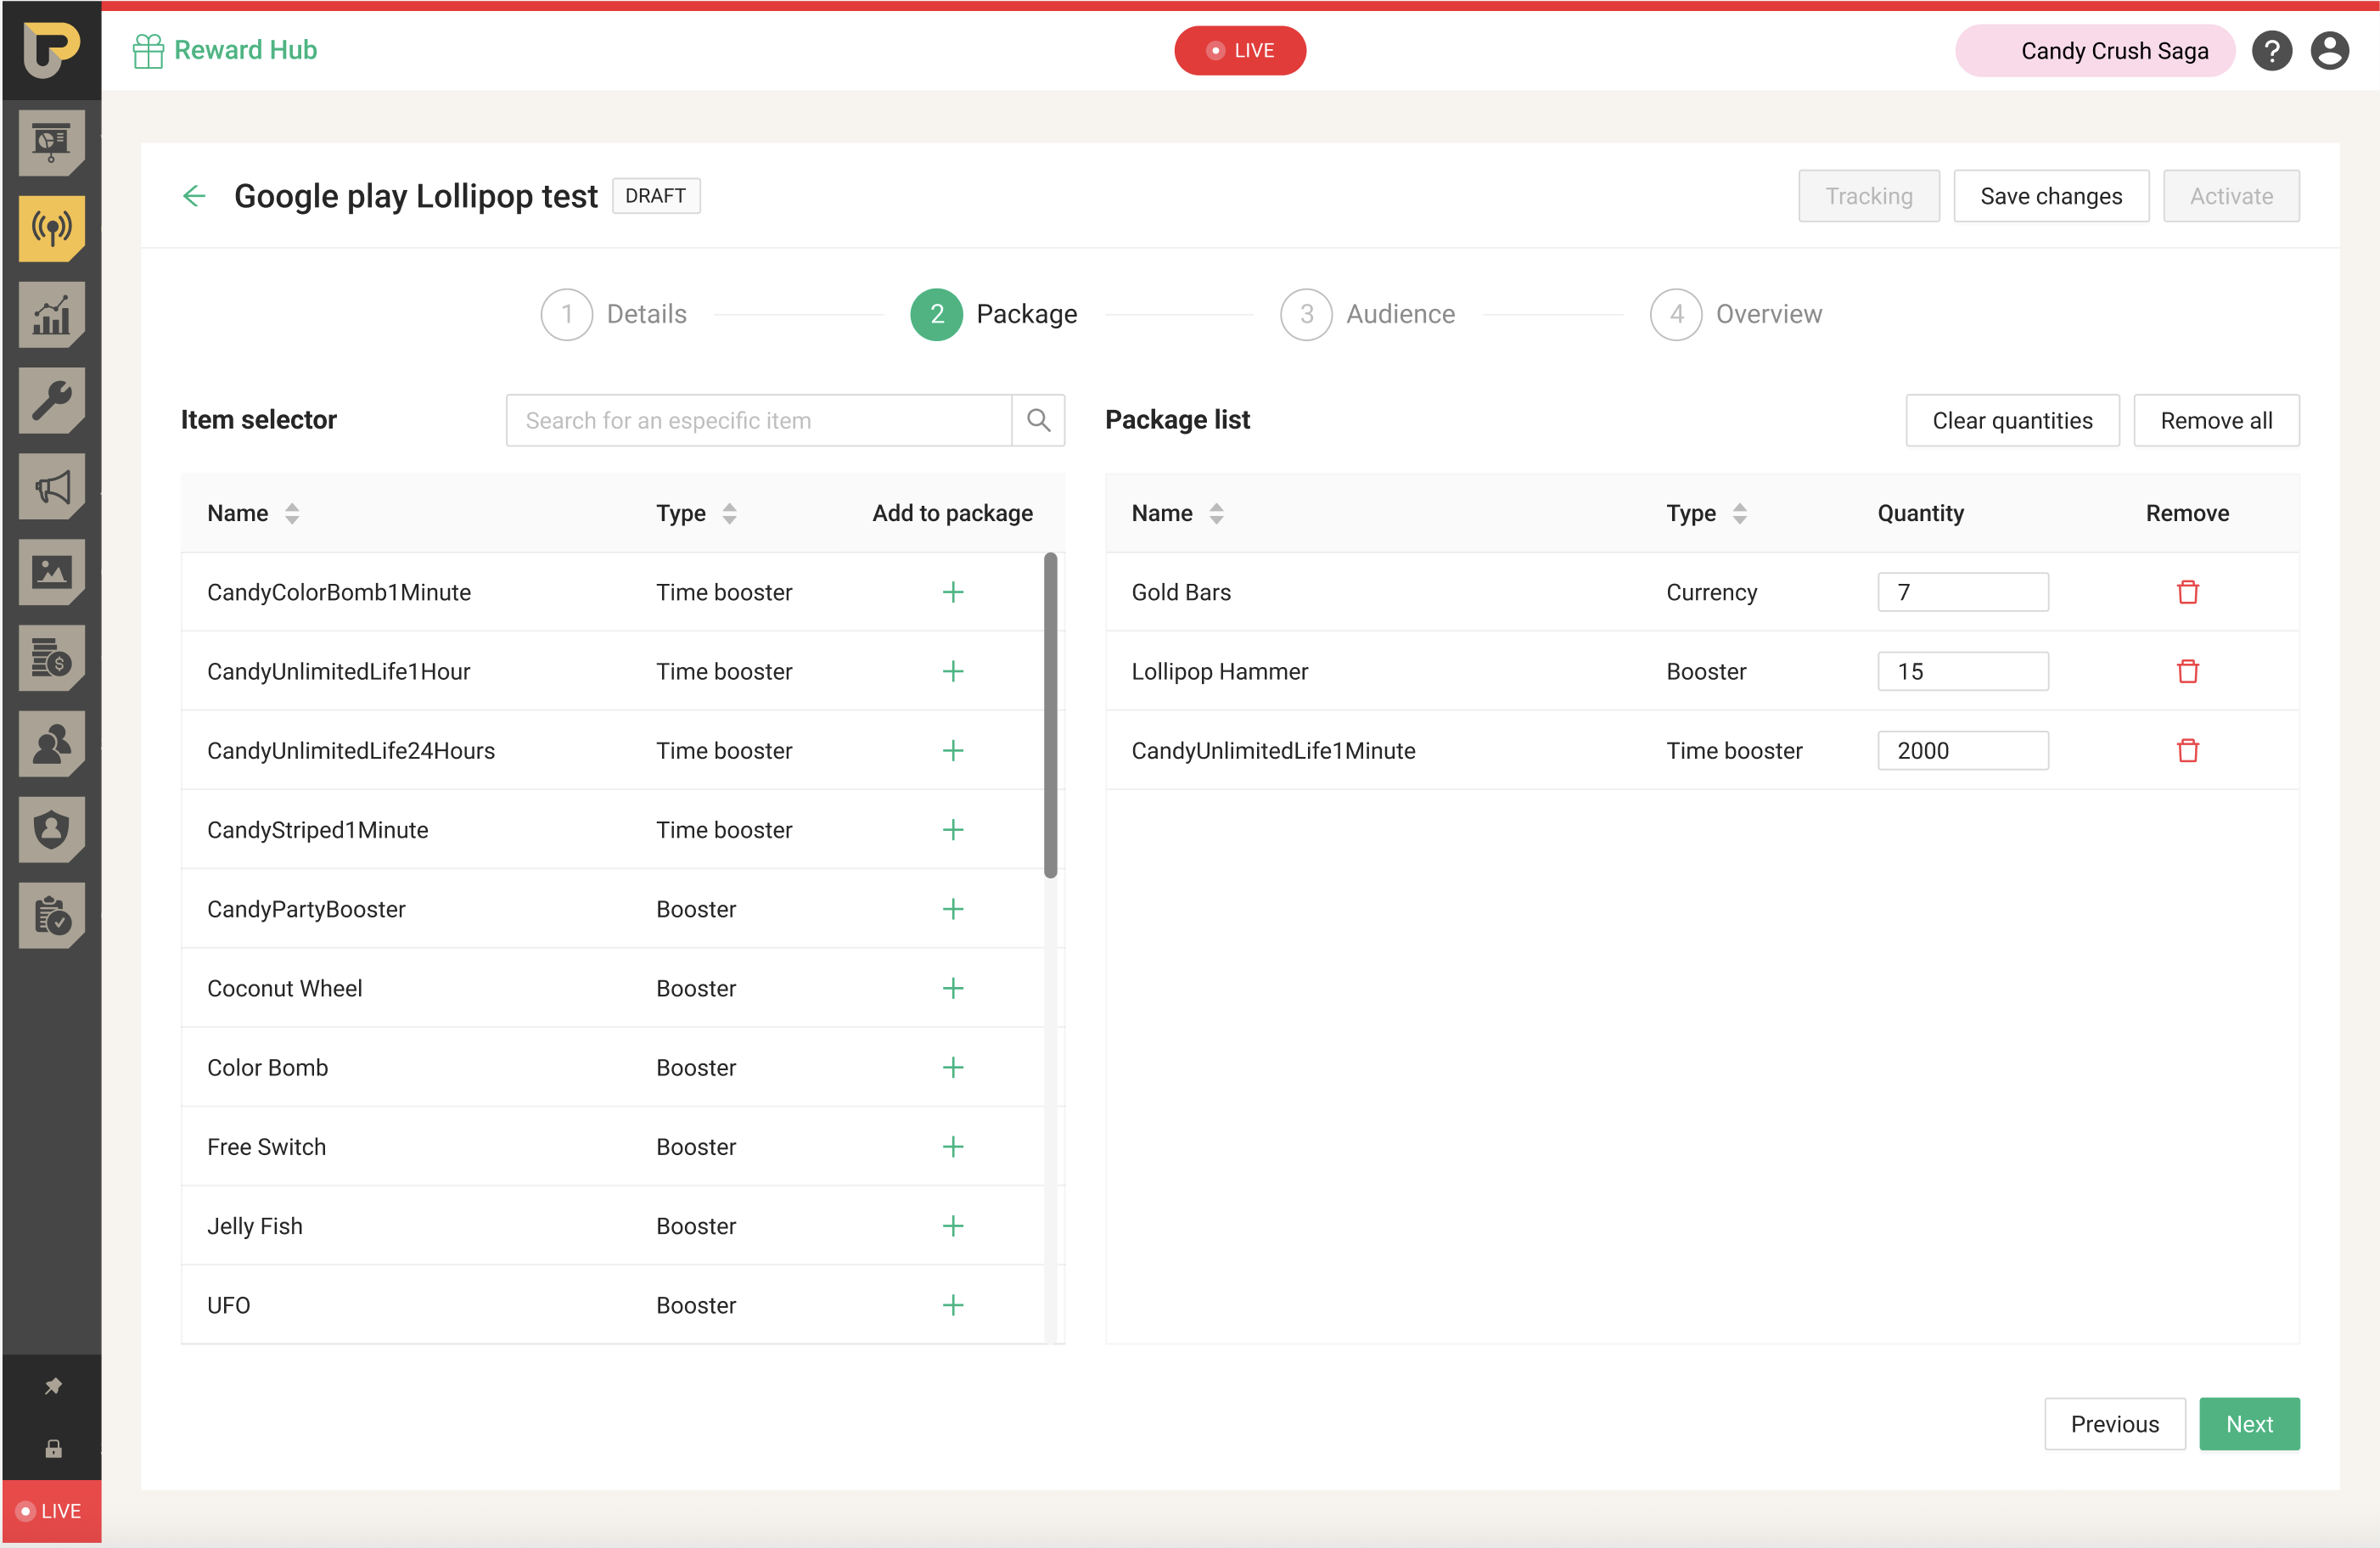Click the Save changes button
The image size is (2380, 1548).
point(2050,196)
